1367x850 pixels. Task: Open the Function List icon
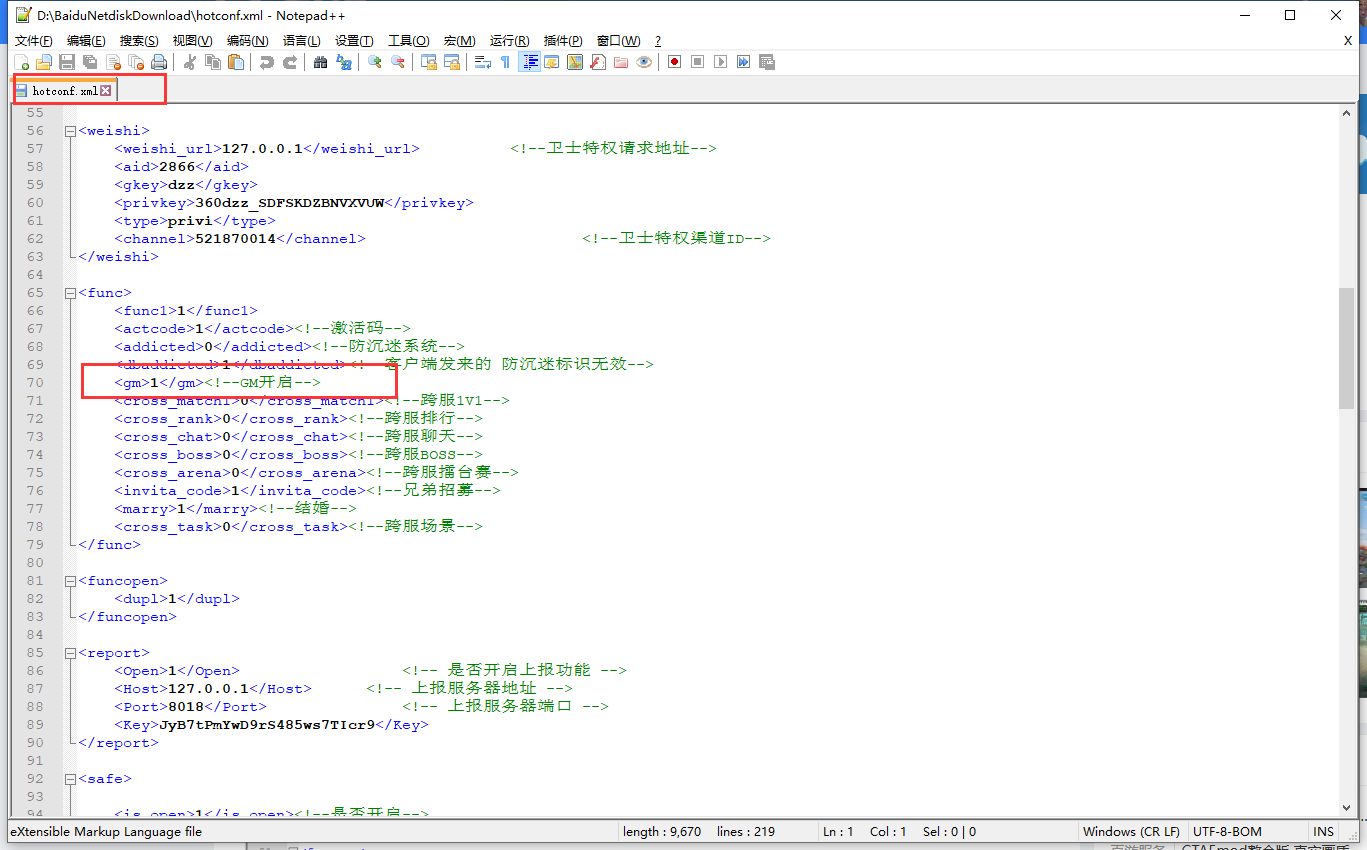point(597,62)
